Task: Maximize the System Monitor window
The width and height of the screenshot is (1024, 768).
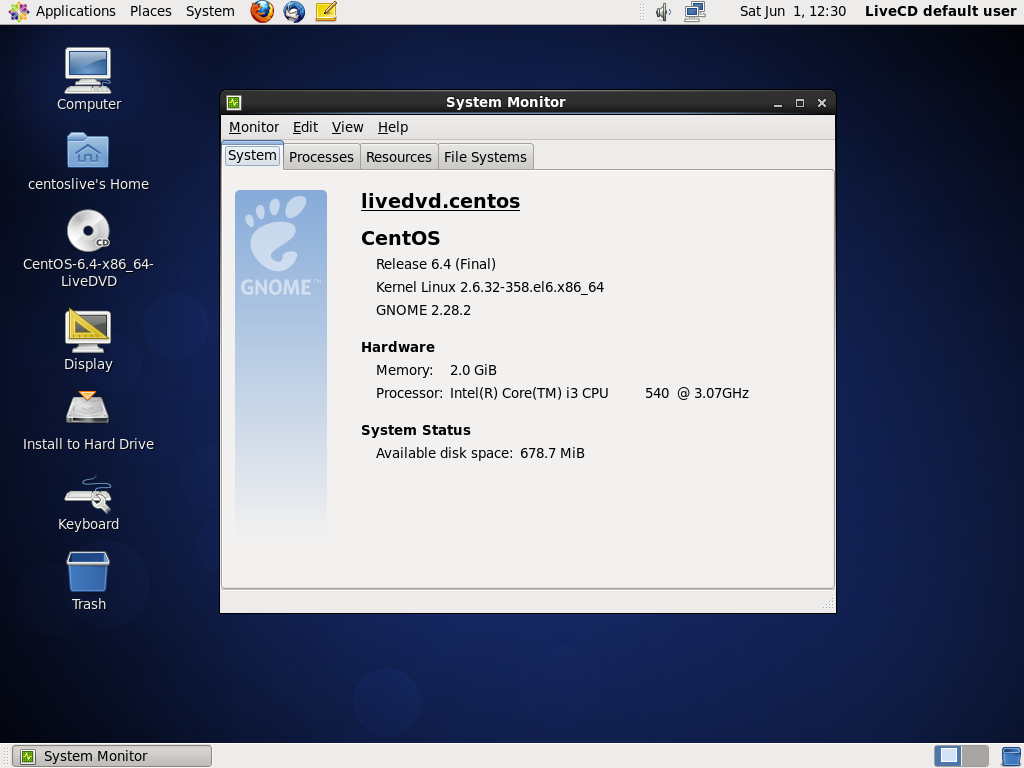Action: (799, 103)
